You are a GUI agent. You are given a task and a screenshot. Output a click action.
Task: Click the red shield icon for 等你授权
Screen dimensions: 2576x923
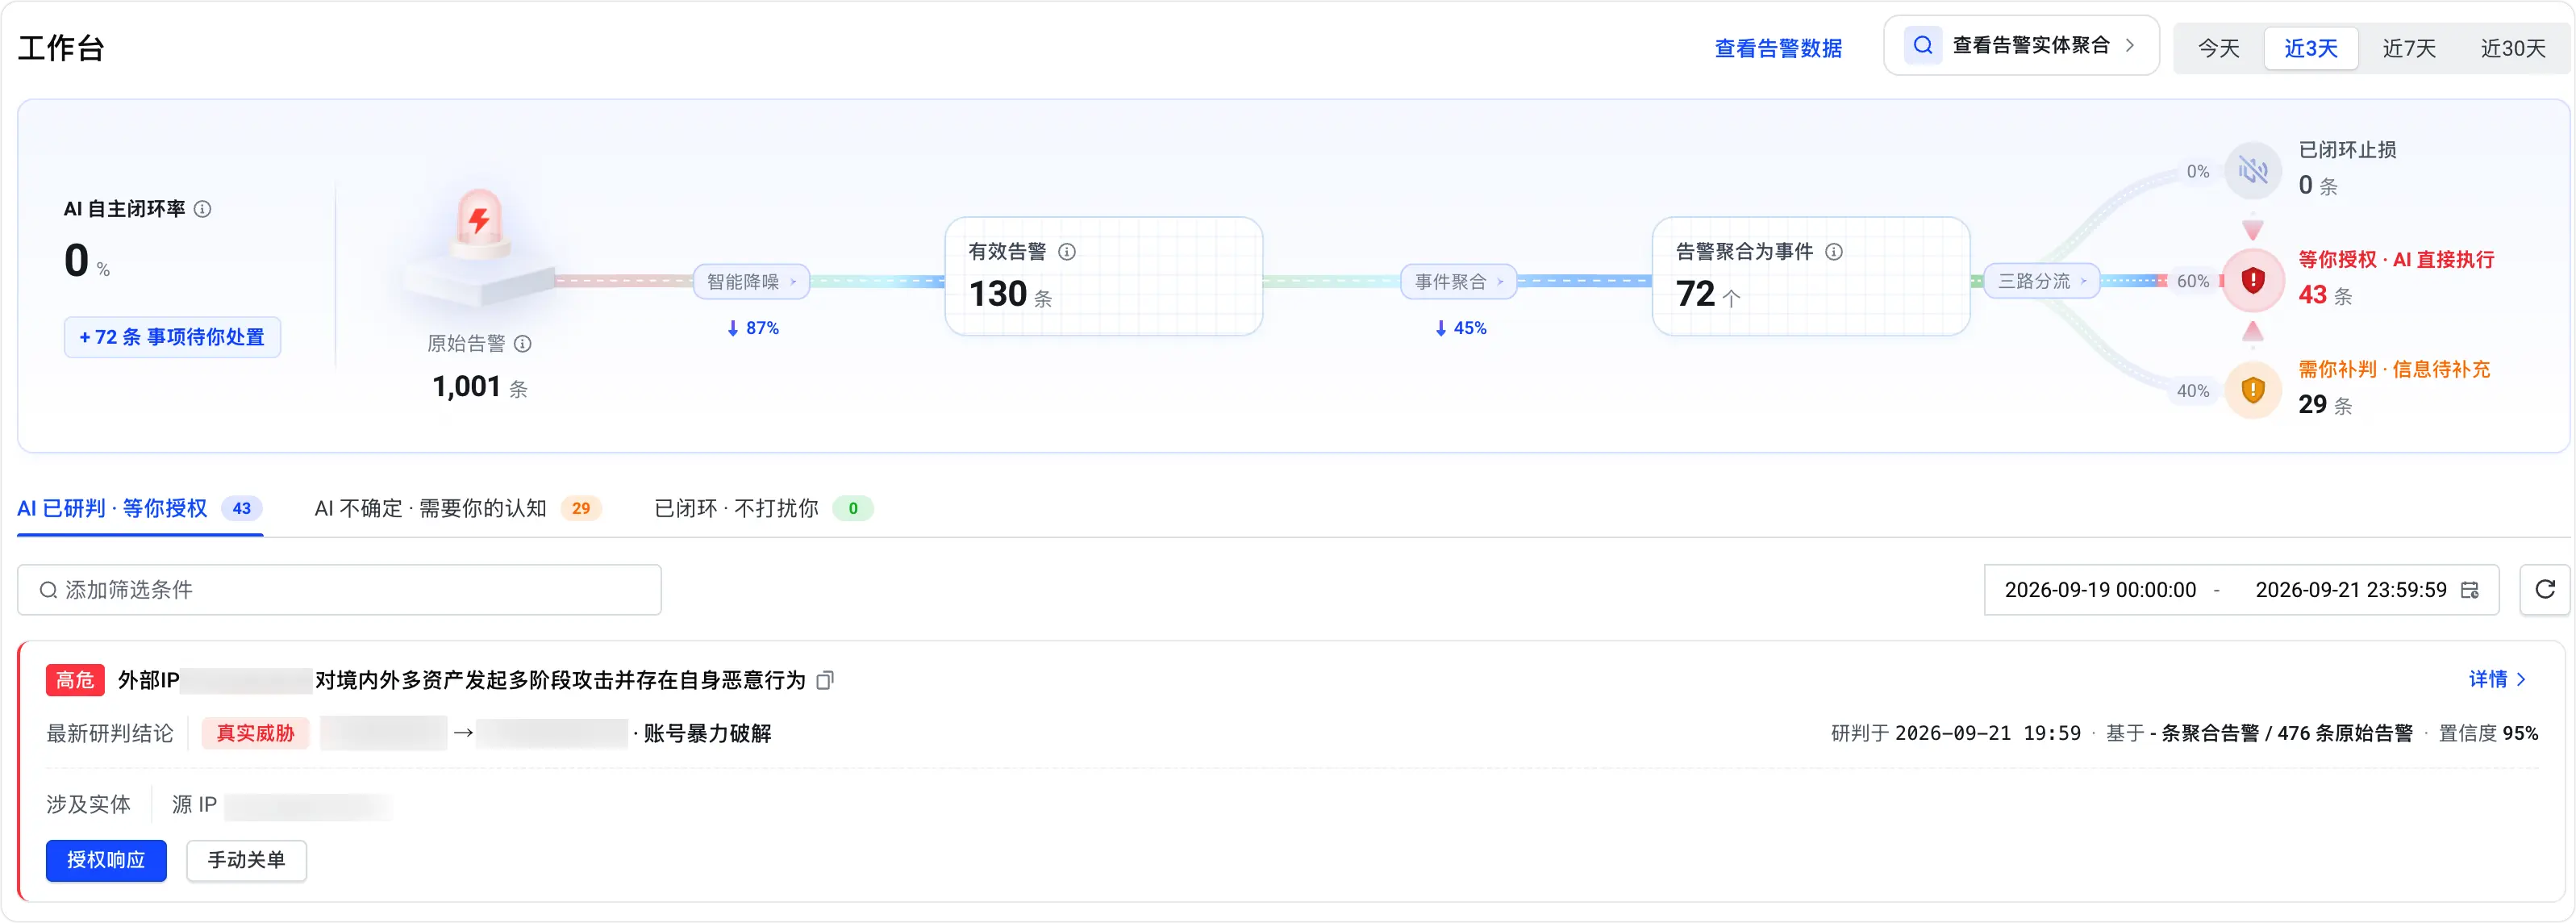2253,280
